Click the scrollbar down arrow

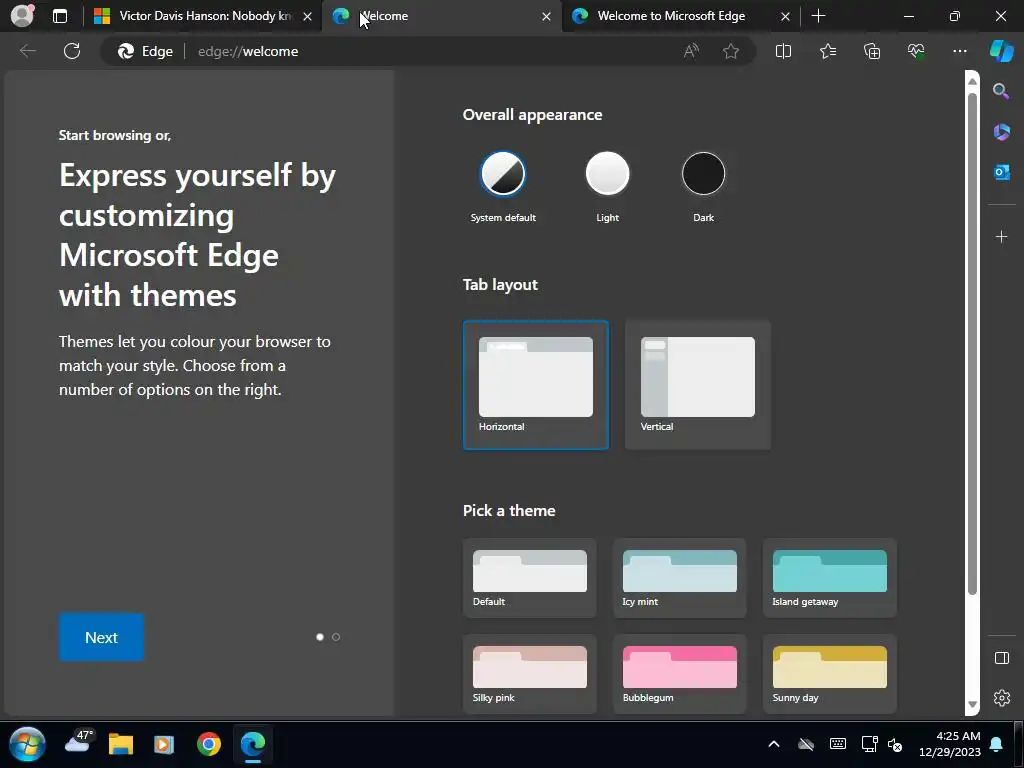point(972,705)
